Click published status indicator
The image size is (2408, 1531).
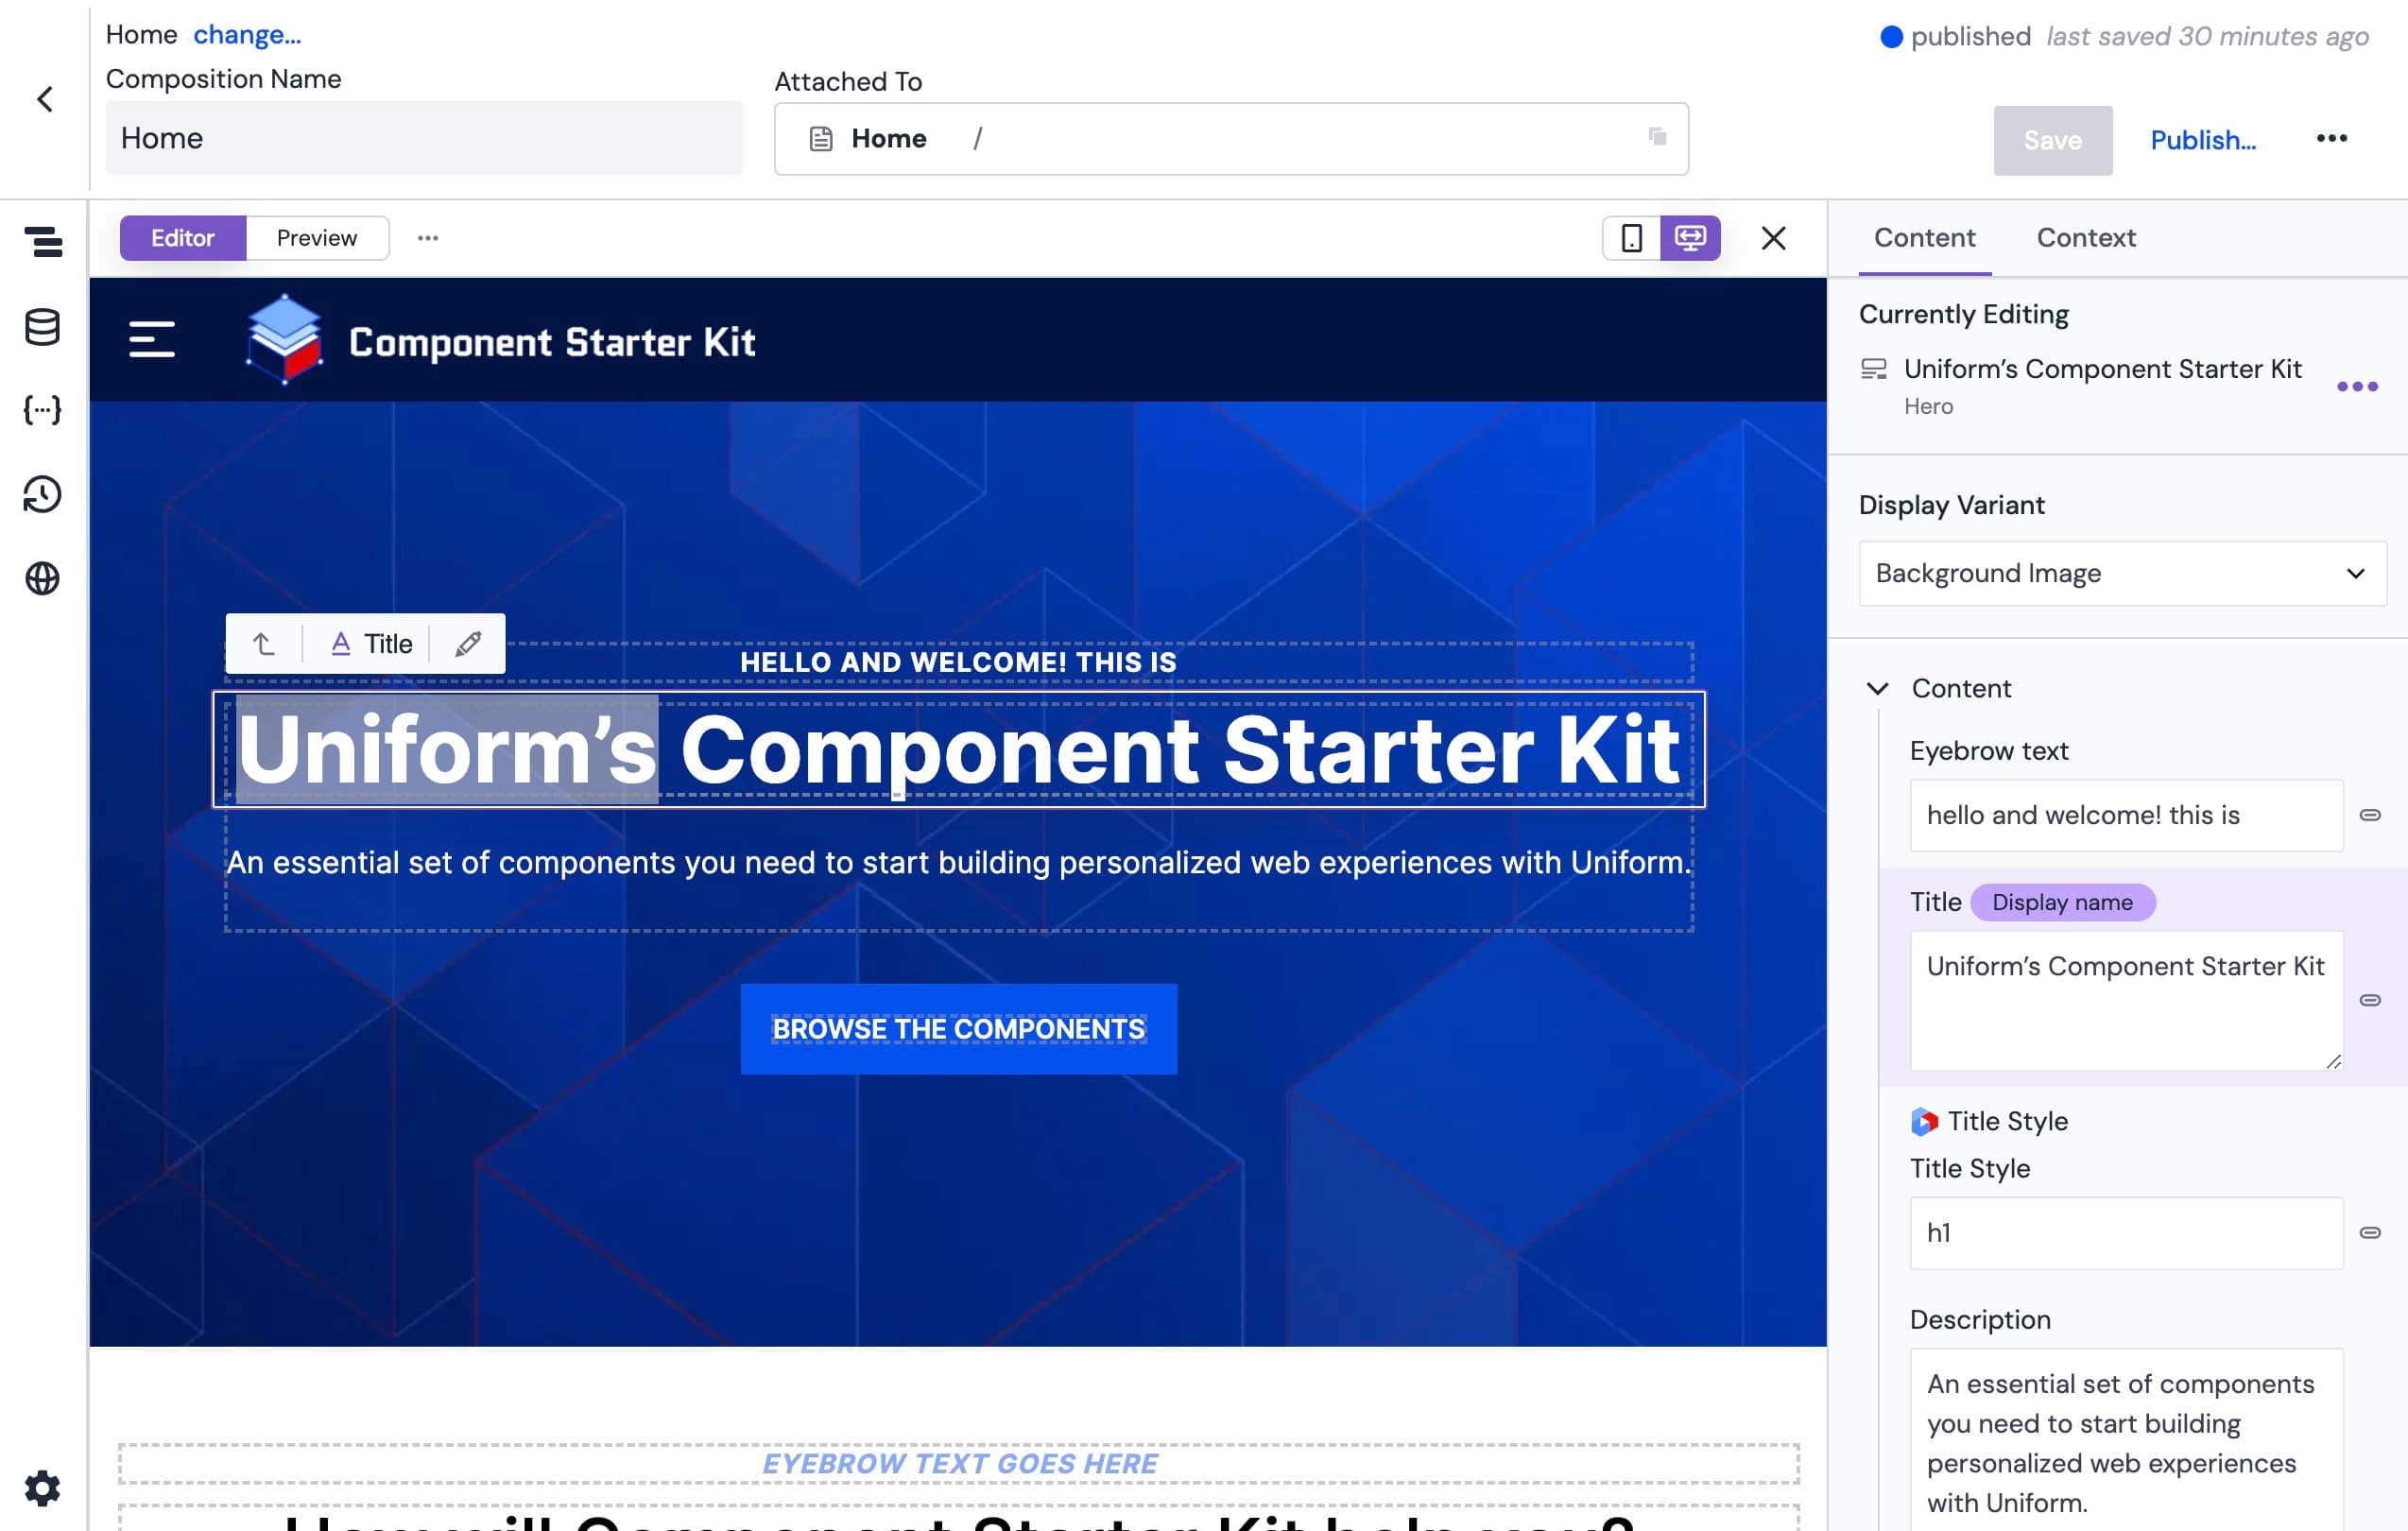1955,36
